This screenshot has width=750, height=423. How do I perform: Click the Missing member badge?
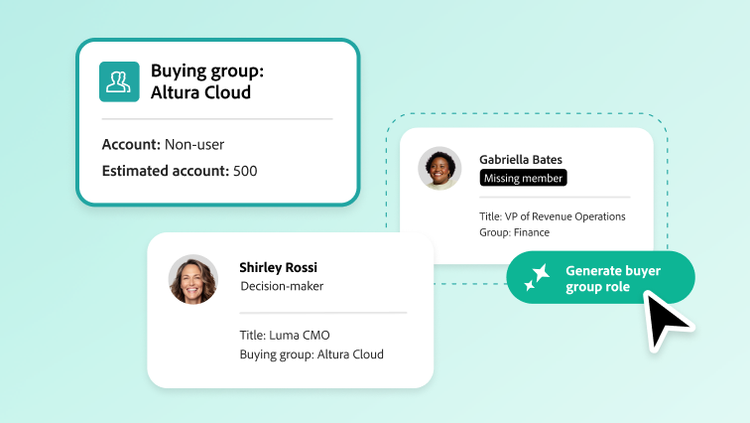(523, 178)
